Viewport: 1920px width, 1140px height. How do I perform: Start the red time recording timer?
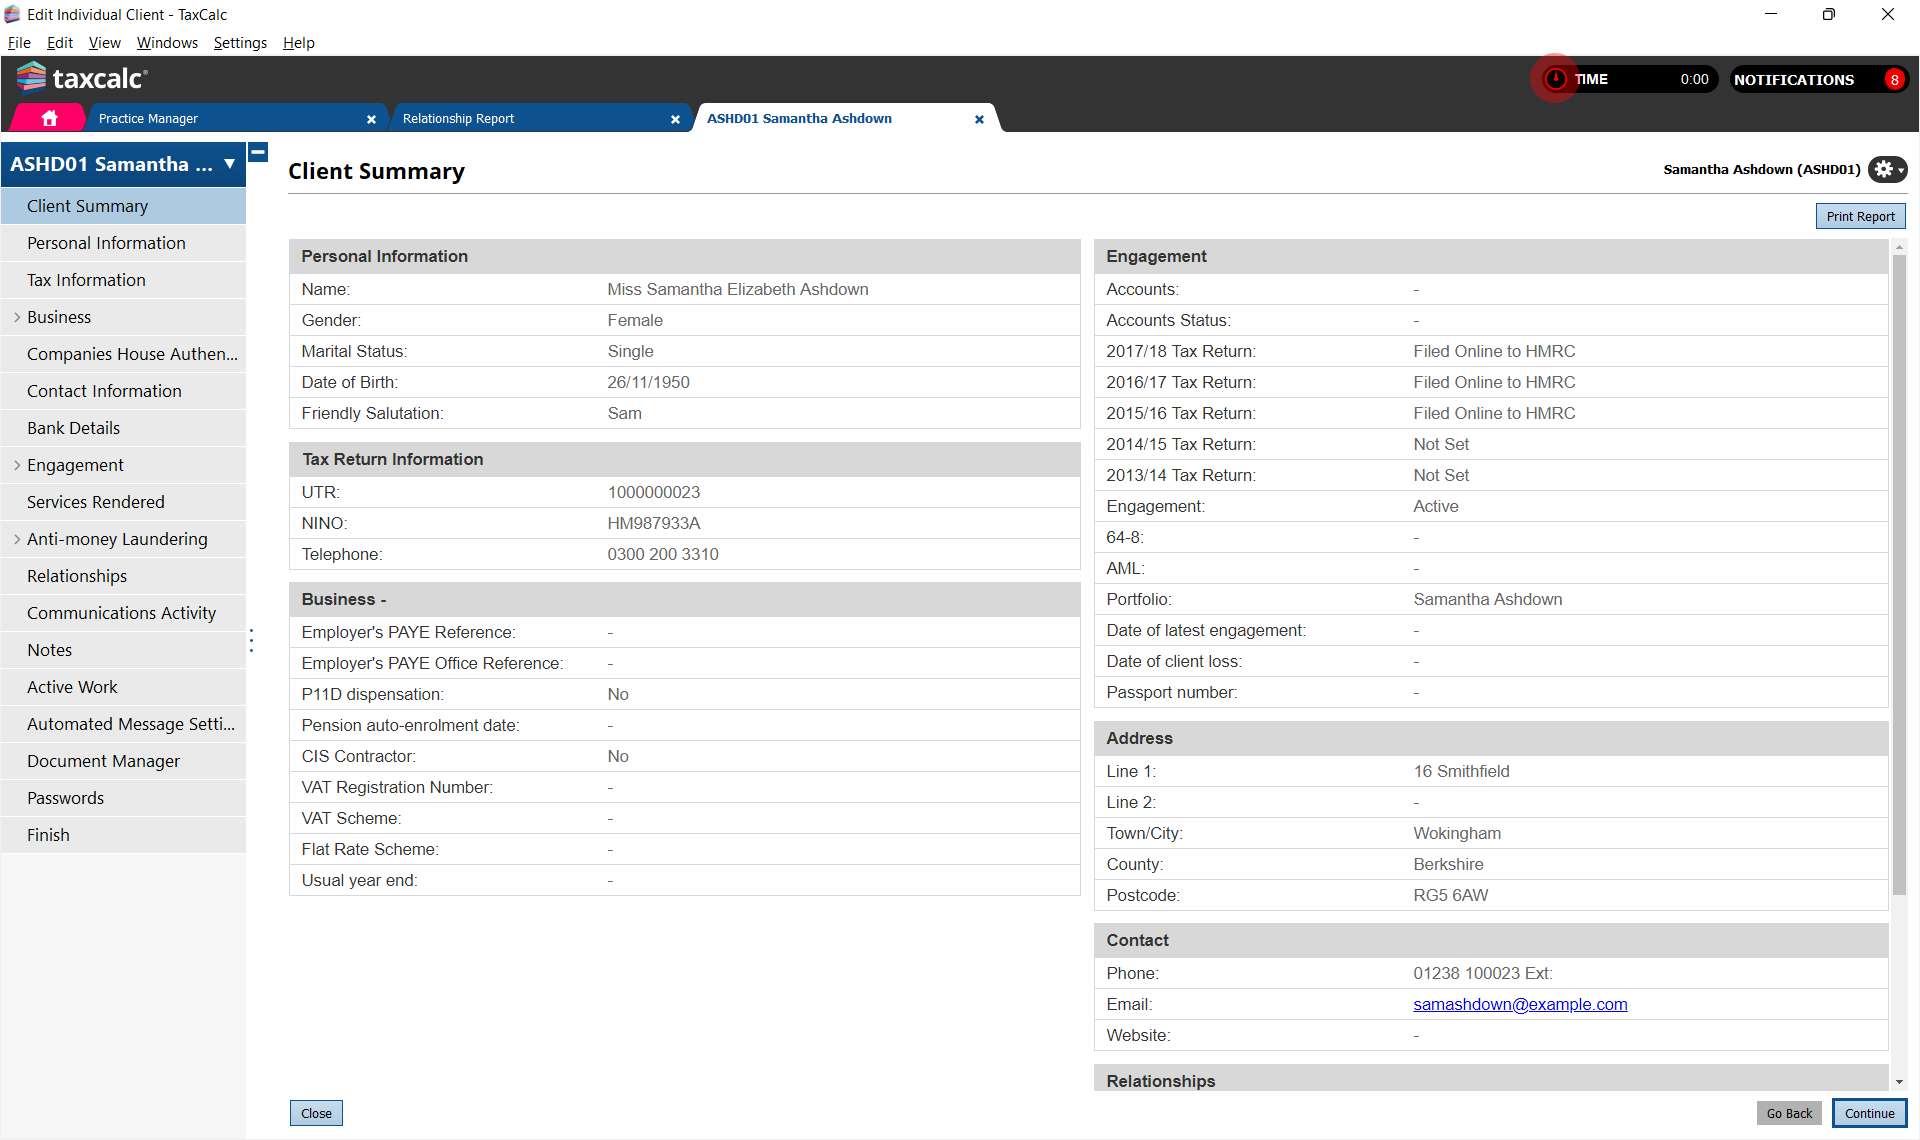pos(1555,79)
